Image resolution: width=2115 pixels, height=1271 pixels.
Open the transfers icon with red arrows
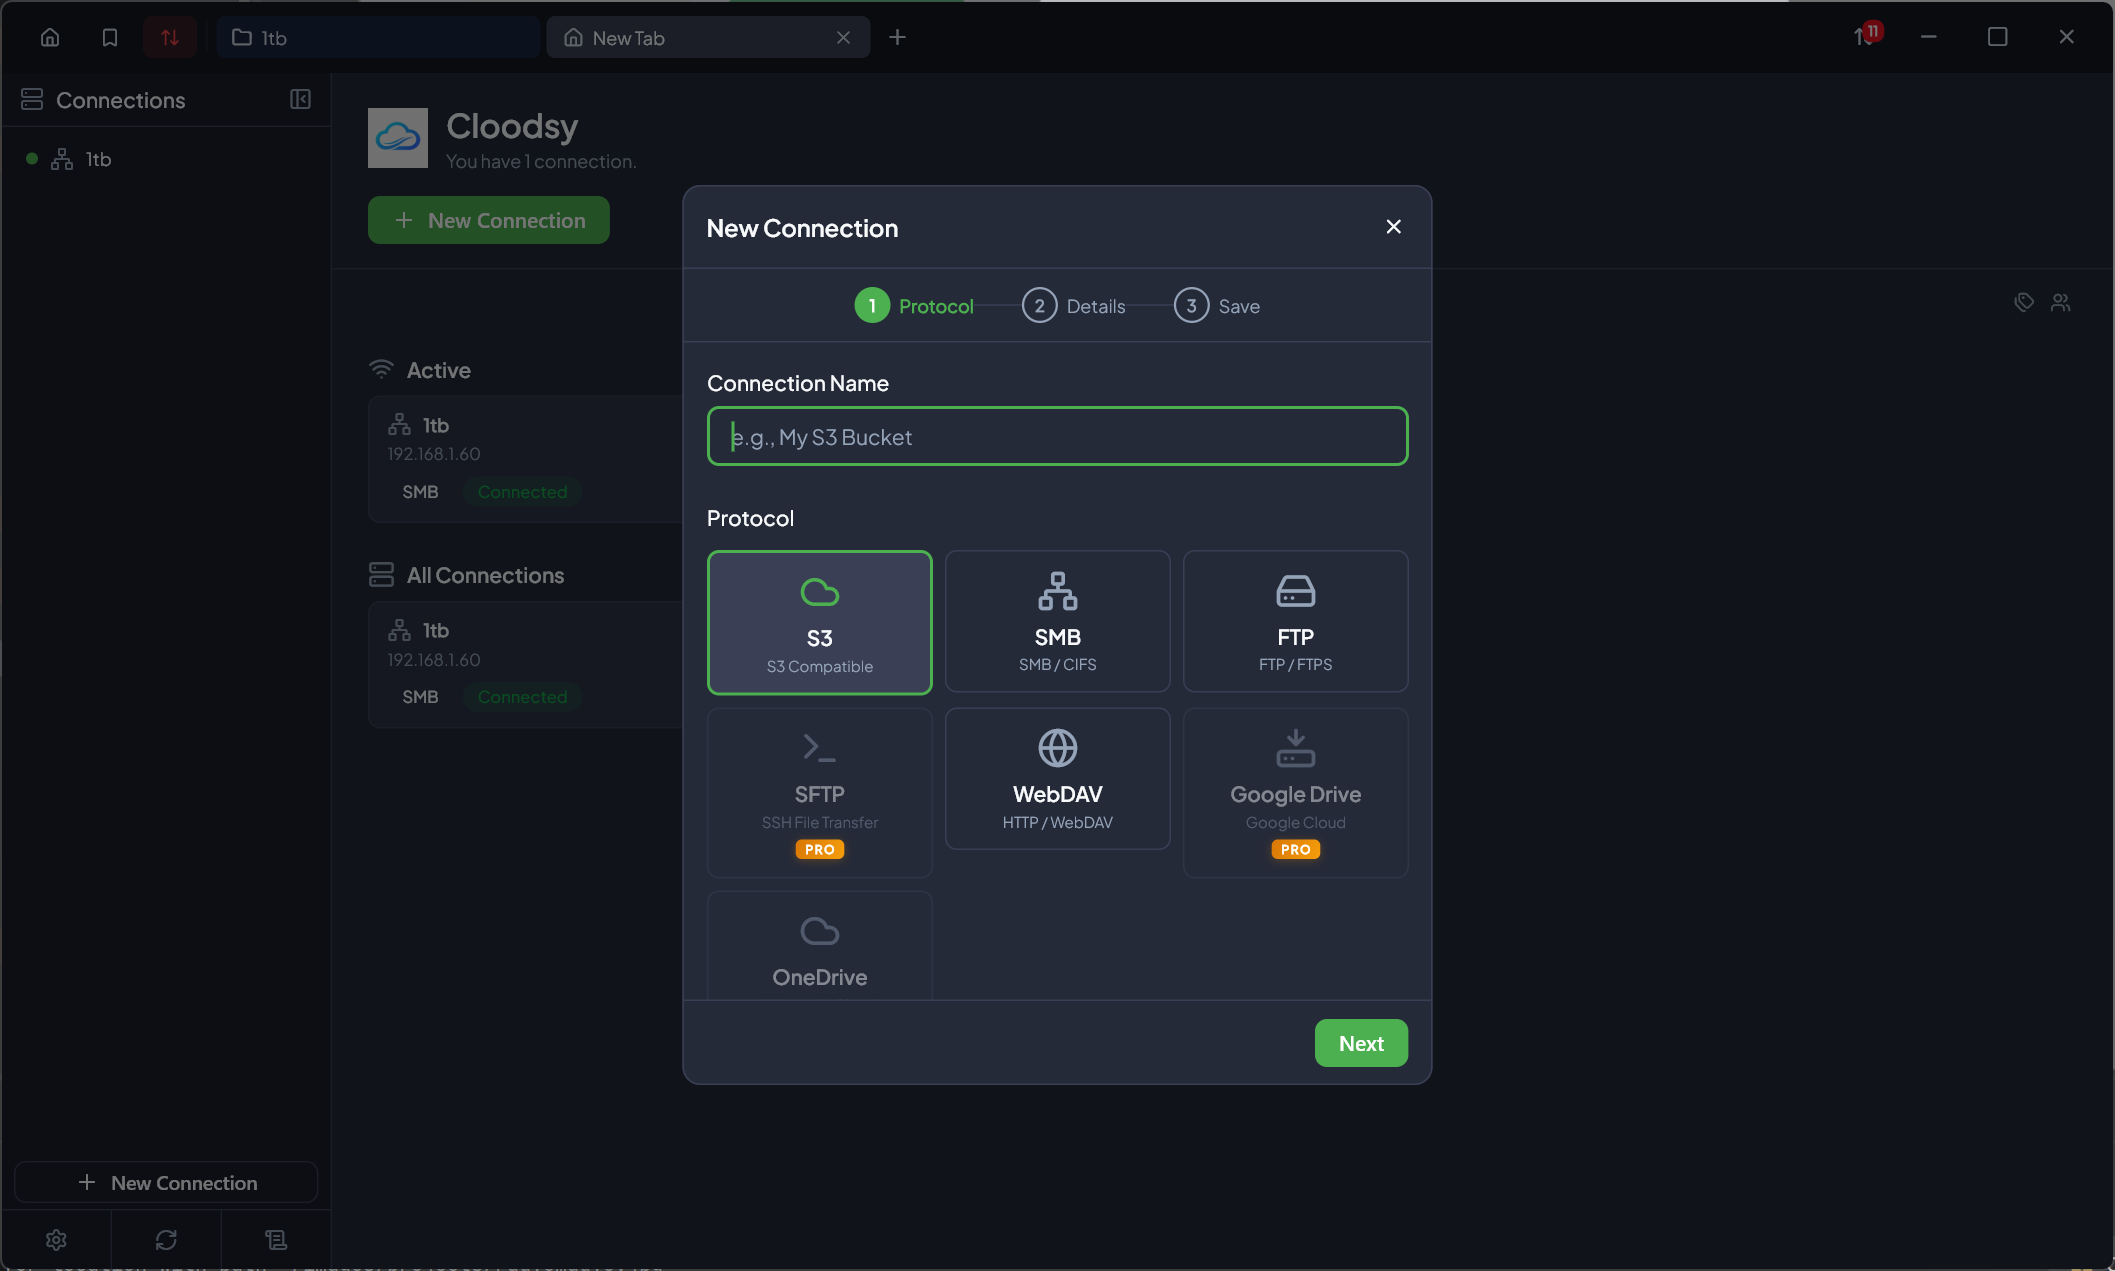pos(169,37)
